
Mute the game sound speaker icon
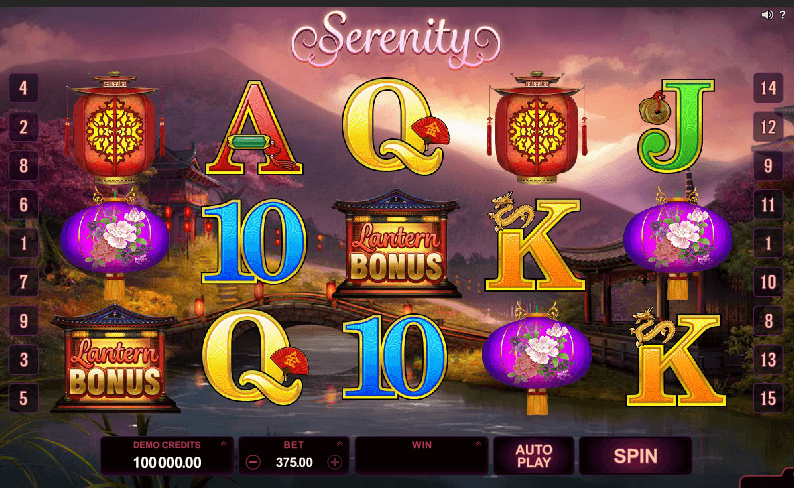pyautogui.click(x=767, y=15)
